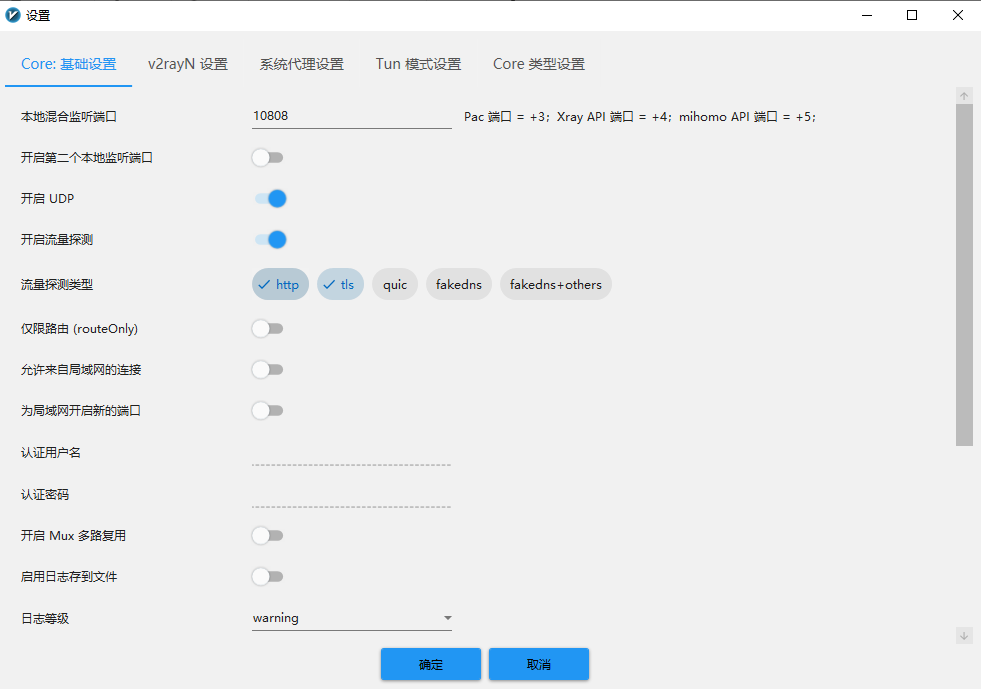
Task: Click the Pac 端口 = +3 hint text
Action: (x=504, y=117)
